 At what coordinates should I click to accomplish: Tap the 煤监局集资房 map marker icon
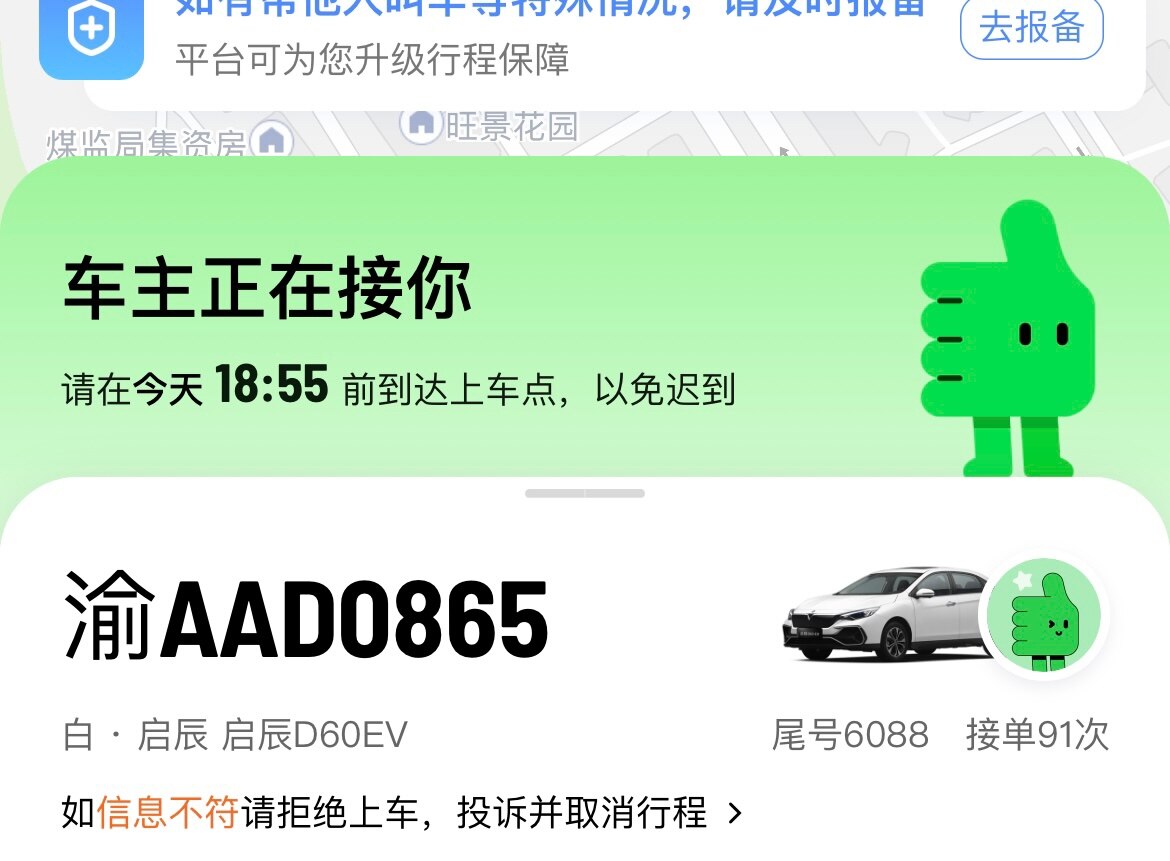click(272, 140)
